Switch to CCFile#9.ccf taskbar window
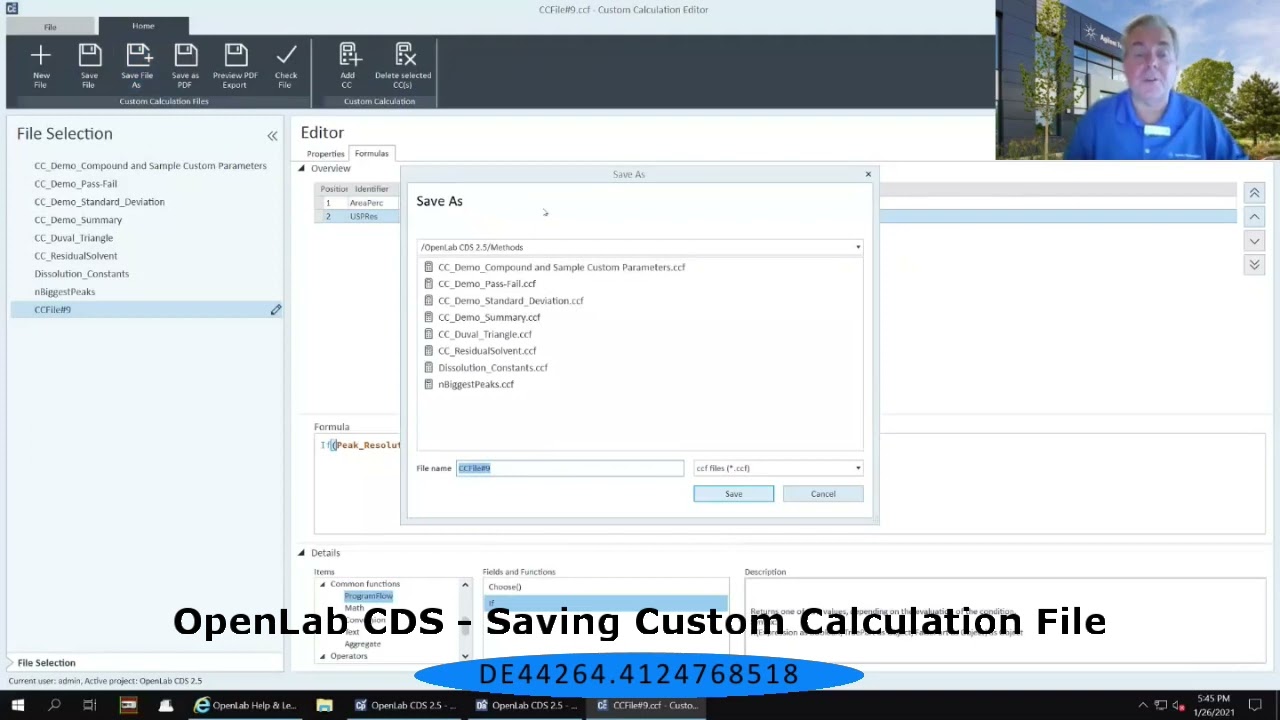Viewport: 1280px width, 720px height. pyautogui.click(x=648, y=705)
